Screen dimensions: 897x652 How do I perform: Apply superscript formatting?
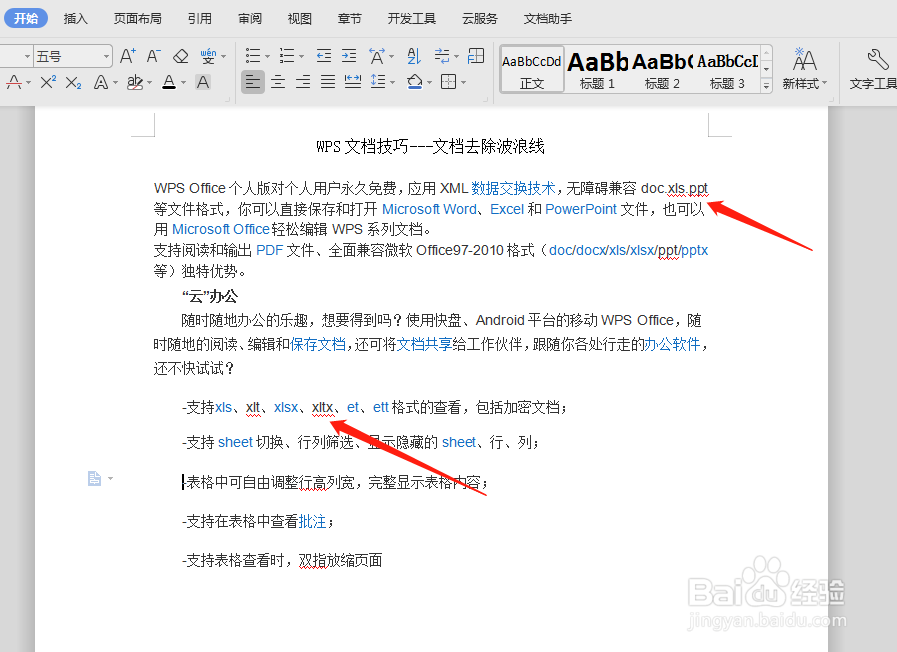click(x=48, y=82)
